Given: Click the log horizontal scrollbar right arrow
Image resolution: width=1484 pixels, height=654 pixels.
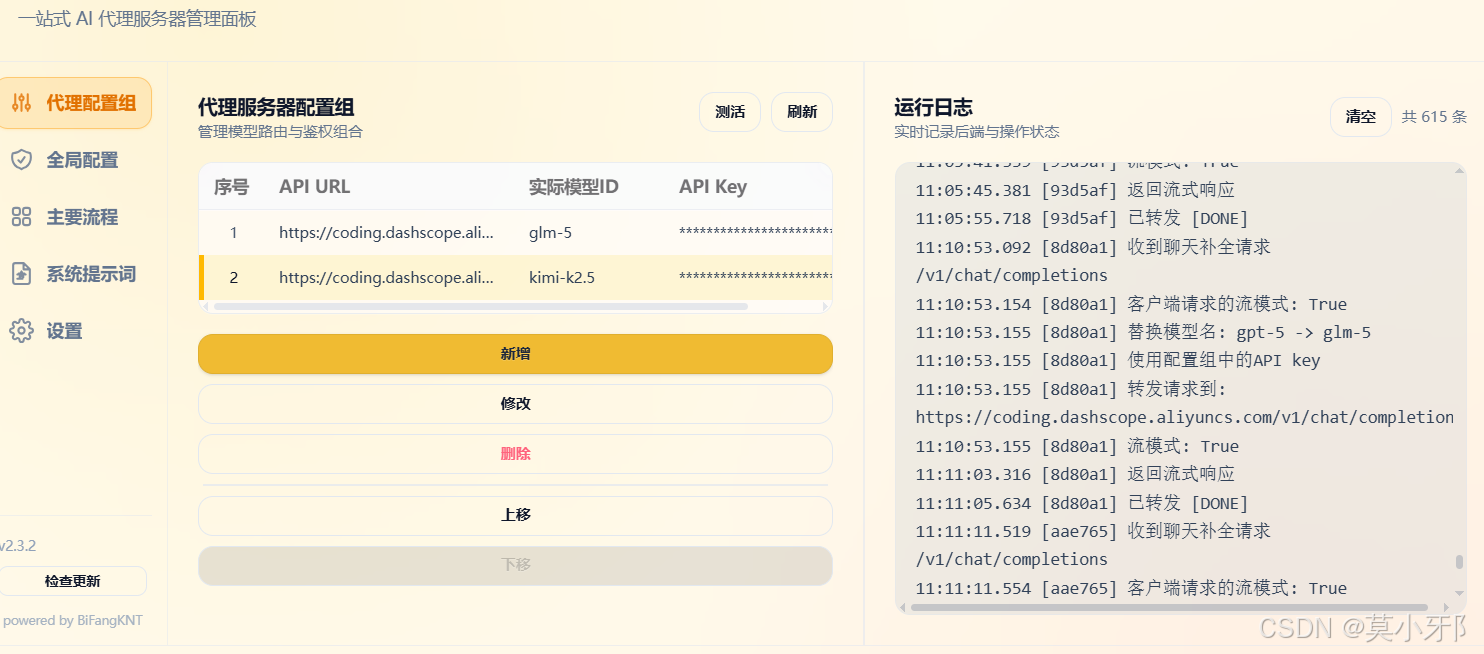Looking at the screenshot, I should tap(1444, 607).
